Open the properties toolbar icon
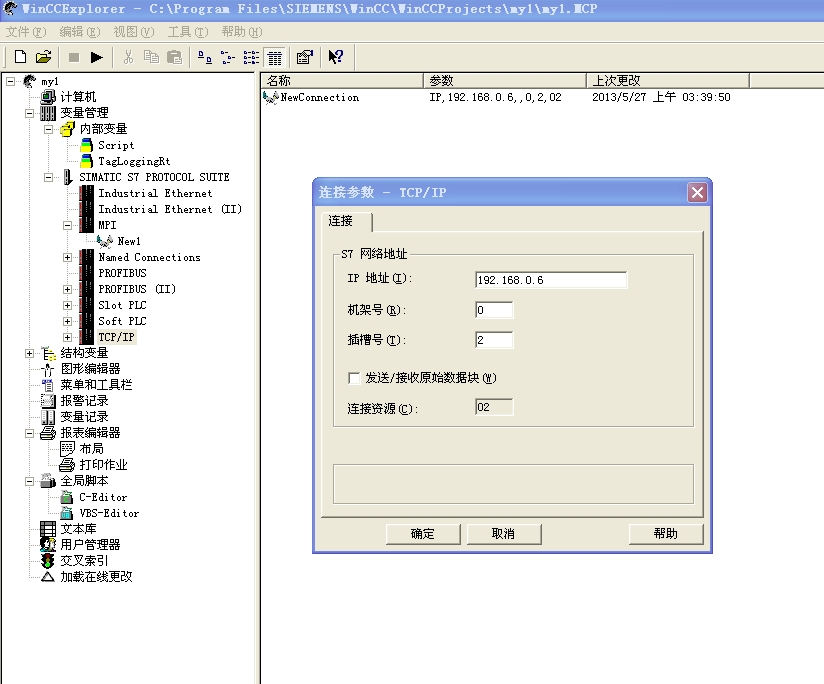The height and width of the screenshot is (684, 824). (x=304, y=57)
